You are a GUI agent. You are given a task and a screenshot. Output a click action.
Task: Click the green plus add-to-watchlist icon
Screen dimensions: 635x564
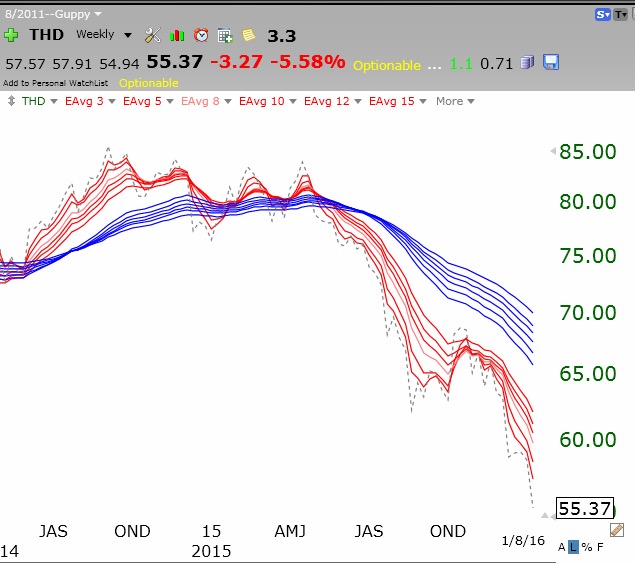pyautogui.click(x=12, y=35)
